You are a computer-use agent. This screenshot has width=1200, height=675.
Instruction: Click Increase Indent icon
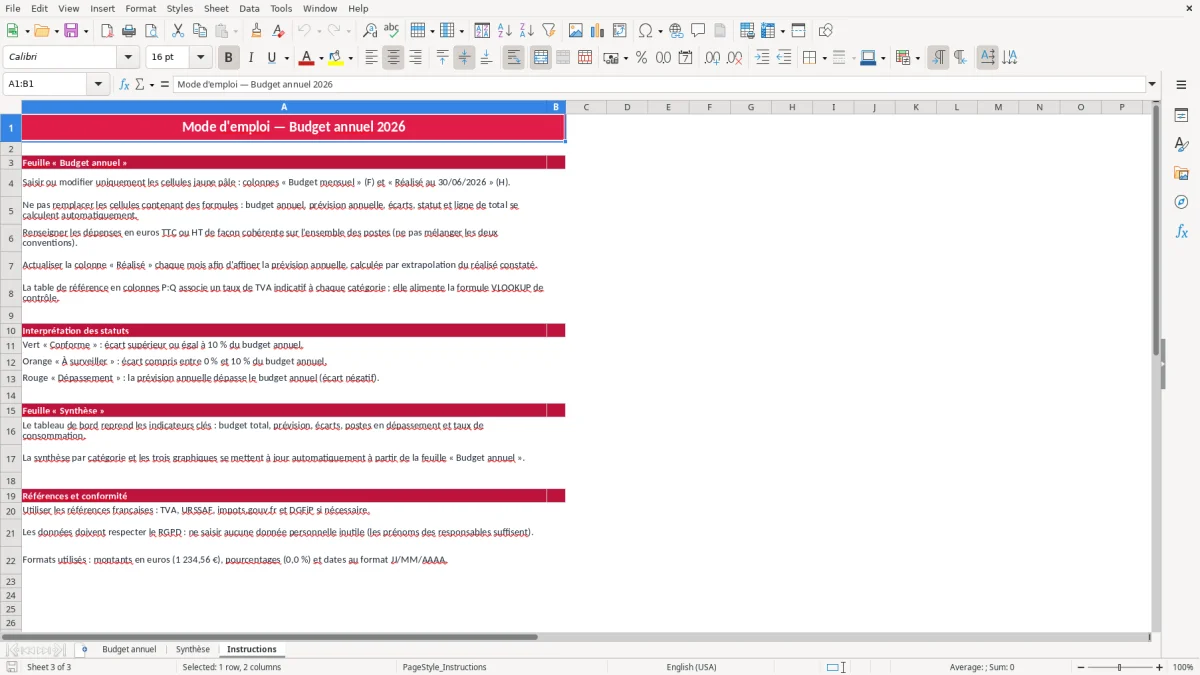762,58
